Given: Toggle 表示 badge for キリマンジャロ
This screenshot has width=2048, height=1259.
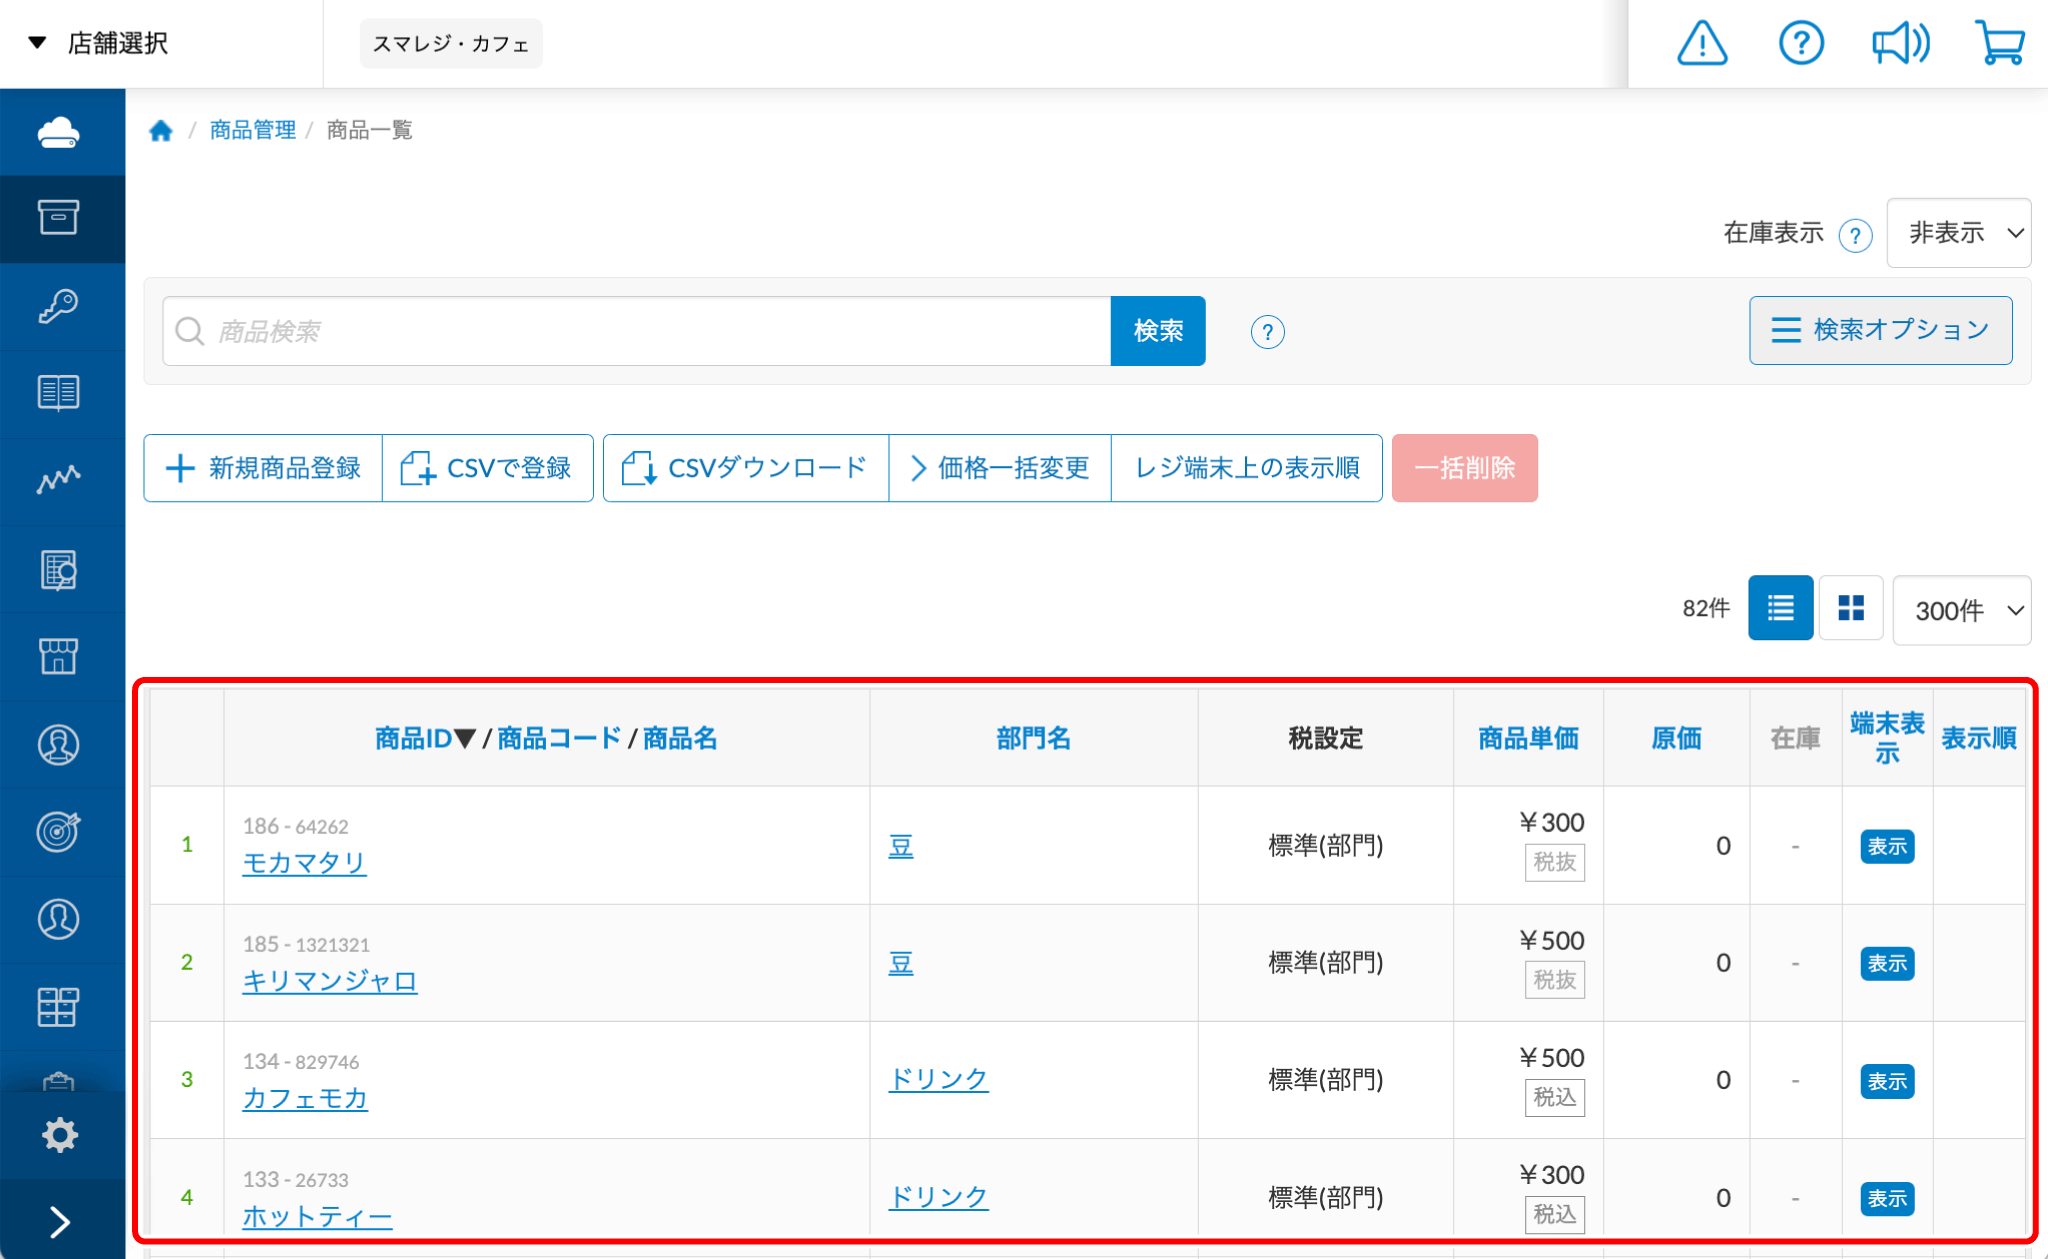Looking at the screenshot, I should click(x=1887, y=963).
